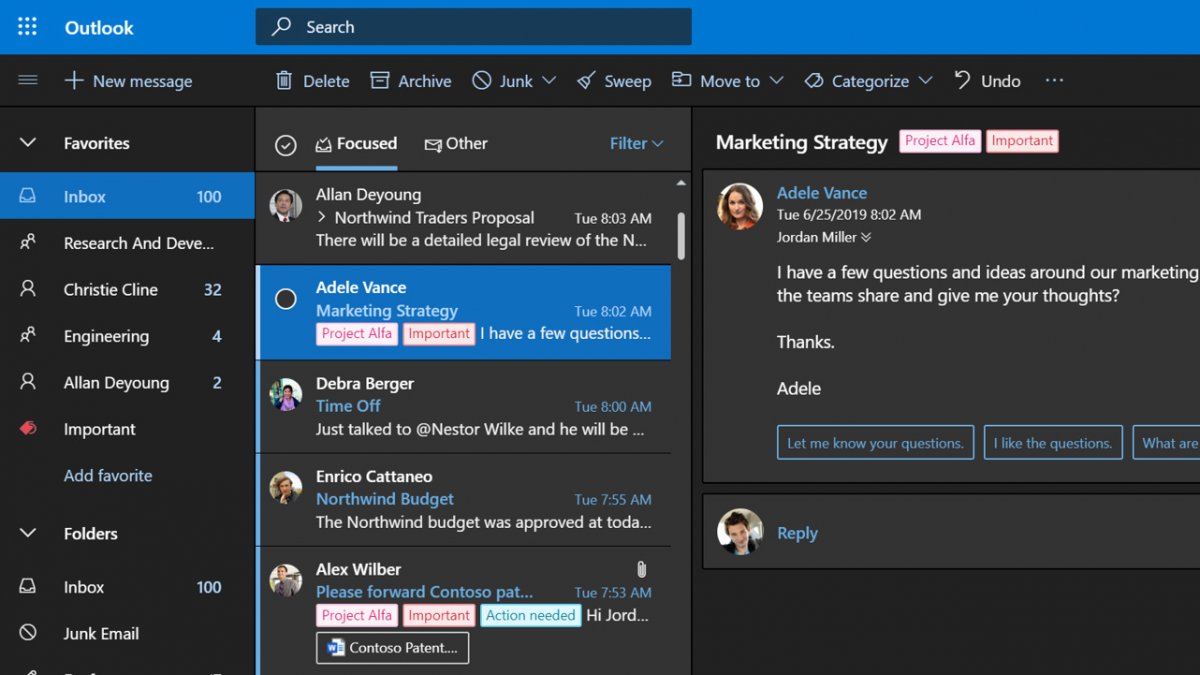1200x675 pixels.
Task: Expand recipients next to Jordan Miller
Action: [866, 237]
